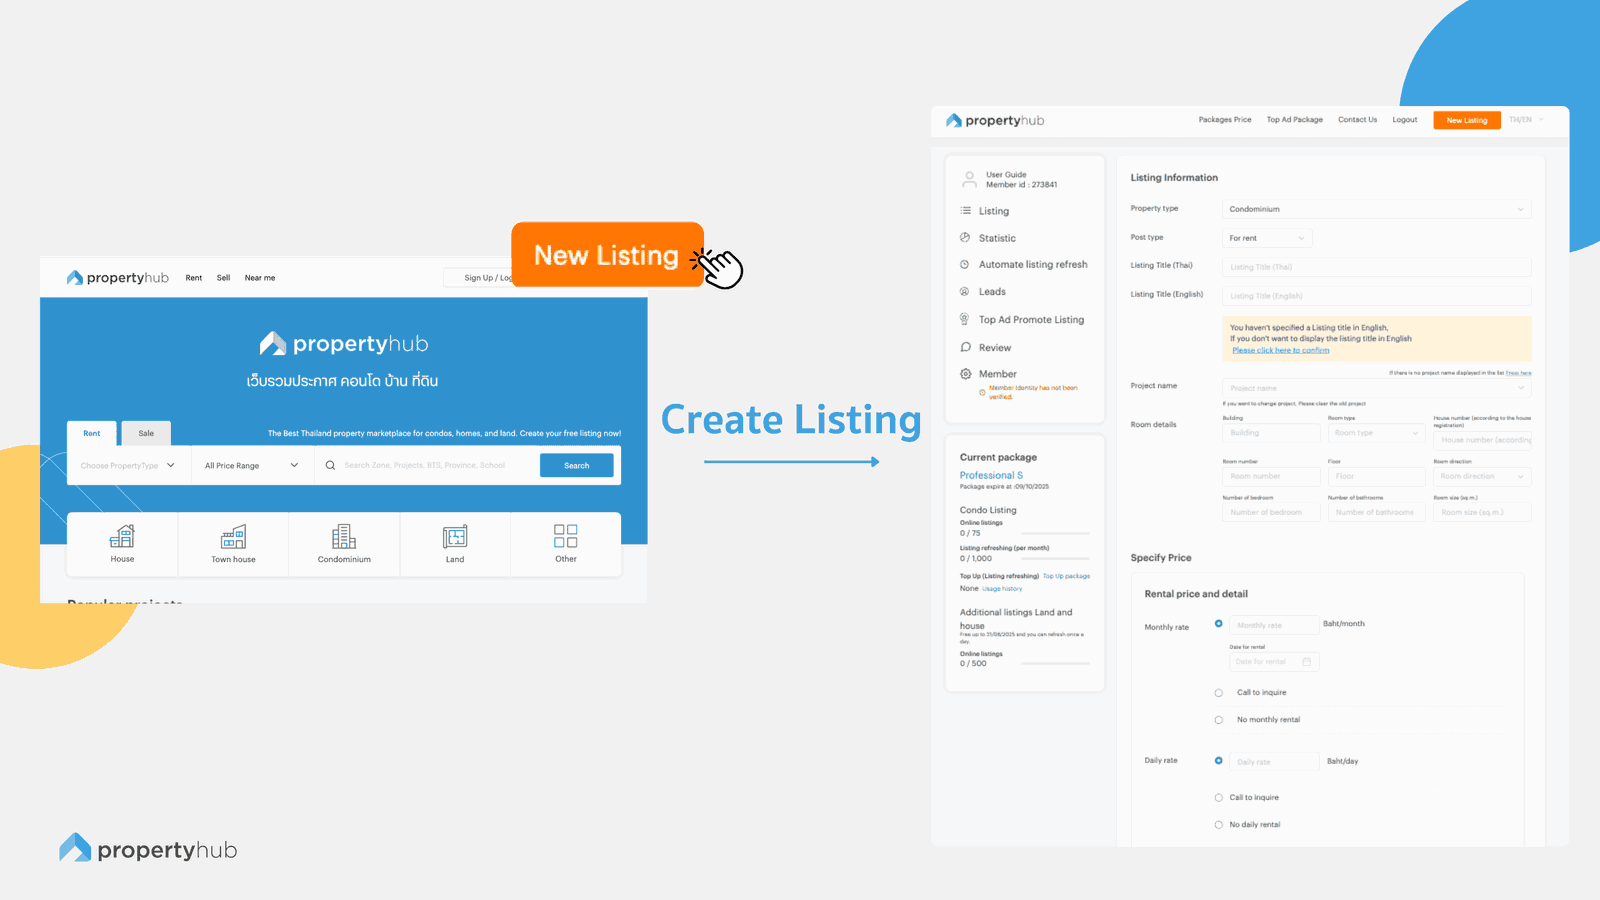1600x900 pixels.
Task: Select Call to inquire under Monthly rate
Action: [x=1218, y=692]
